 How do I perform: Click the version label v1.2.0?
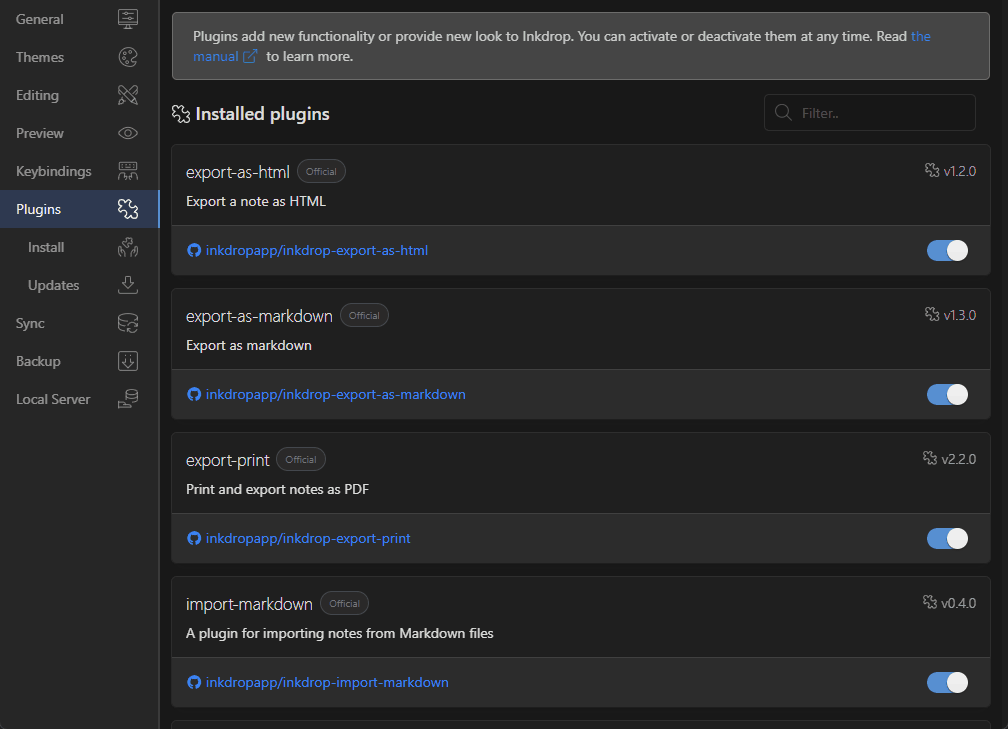pos(959,171)
